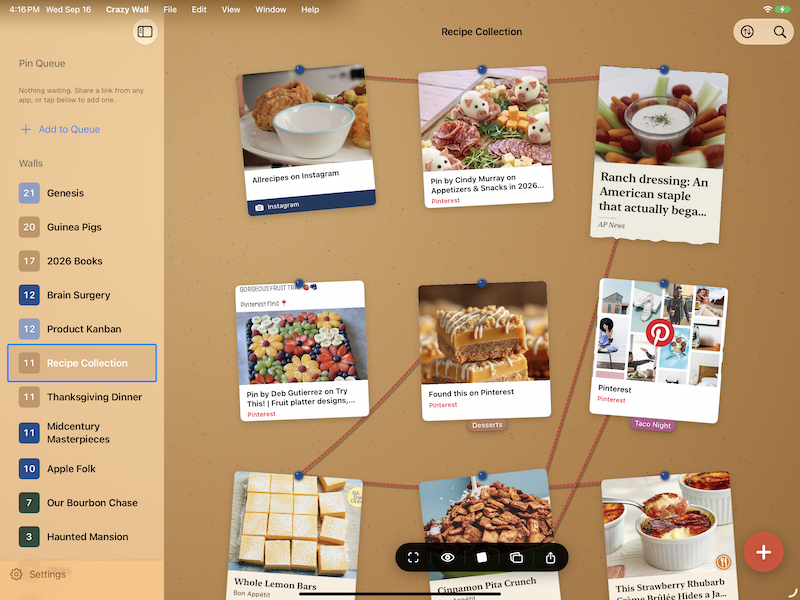This screenshot has width=800, height=600.
Task: Click the Apple Folk badge numbered 10
Action: (29, 468)
